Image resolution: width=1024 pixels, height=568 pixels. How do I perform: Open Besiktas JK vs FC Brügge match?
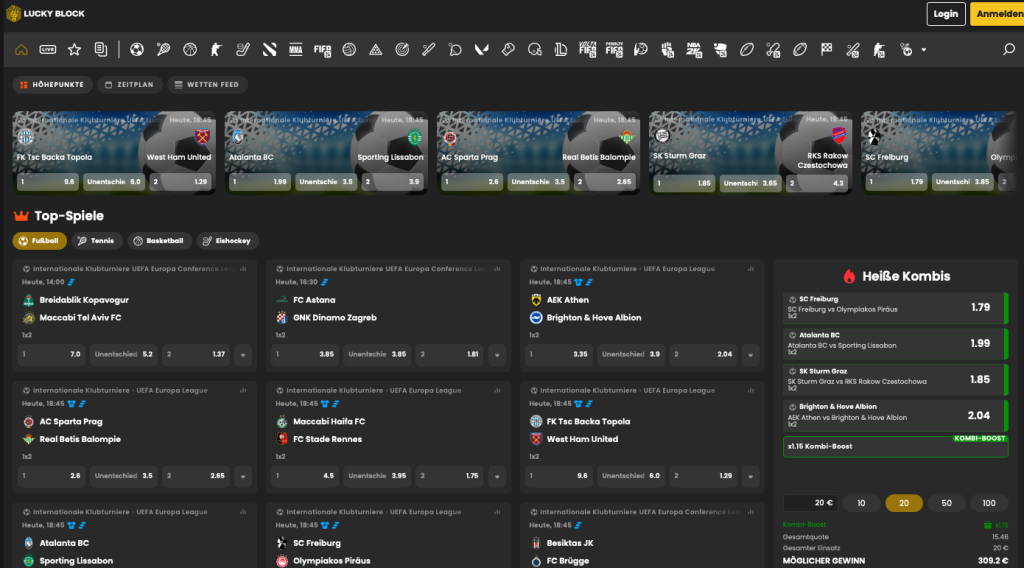(642, 535)
